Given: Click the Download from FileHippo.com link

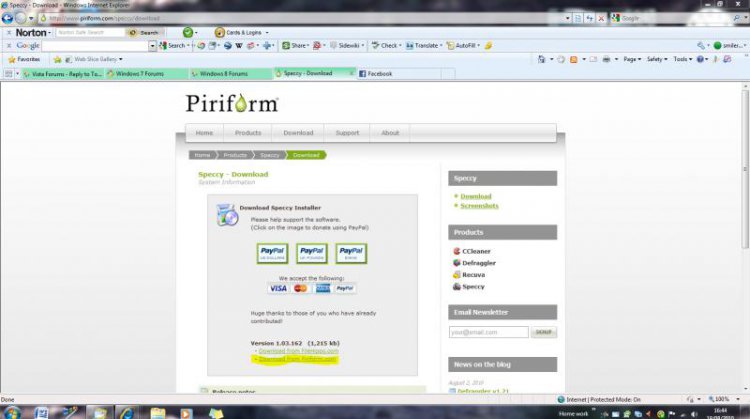Looking at the screenshot, I should [298, 351].
